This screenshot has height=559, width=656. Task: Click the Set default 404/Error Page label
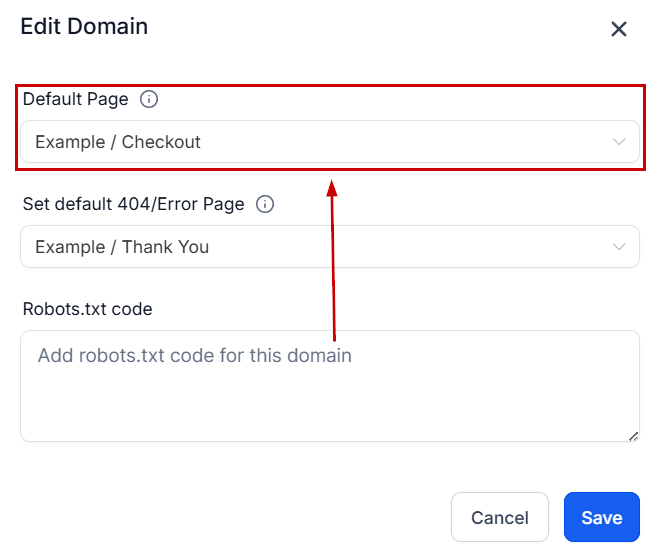[133, 204]
